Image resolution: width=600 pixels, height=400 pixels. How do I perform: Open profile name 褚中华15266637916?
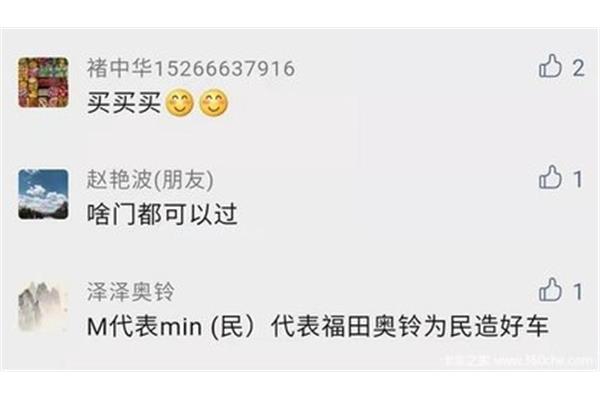191,68
